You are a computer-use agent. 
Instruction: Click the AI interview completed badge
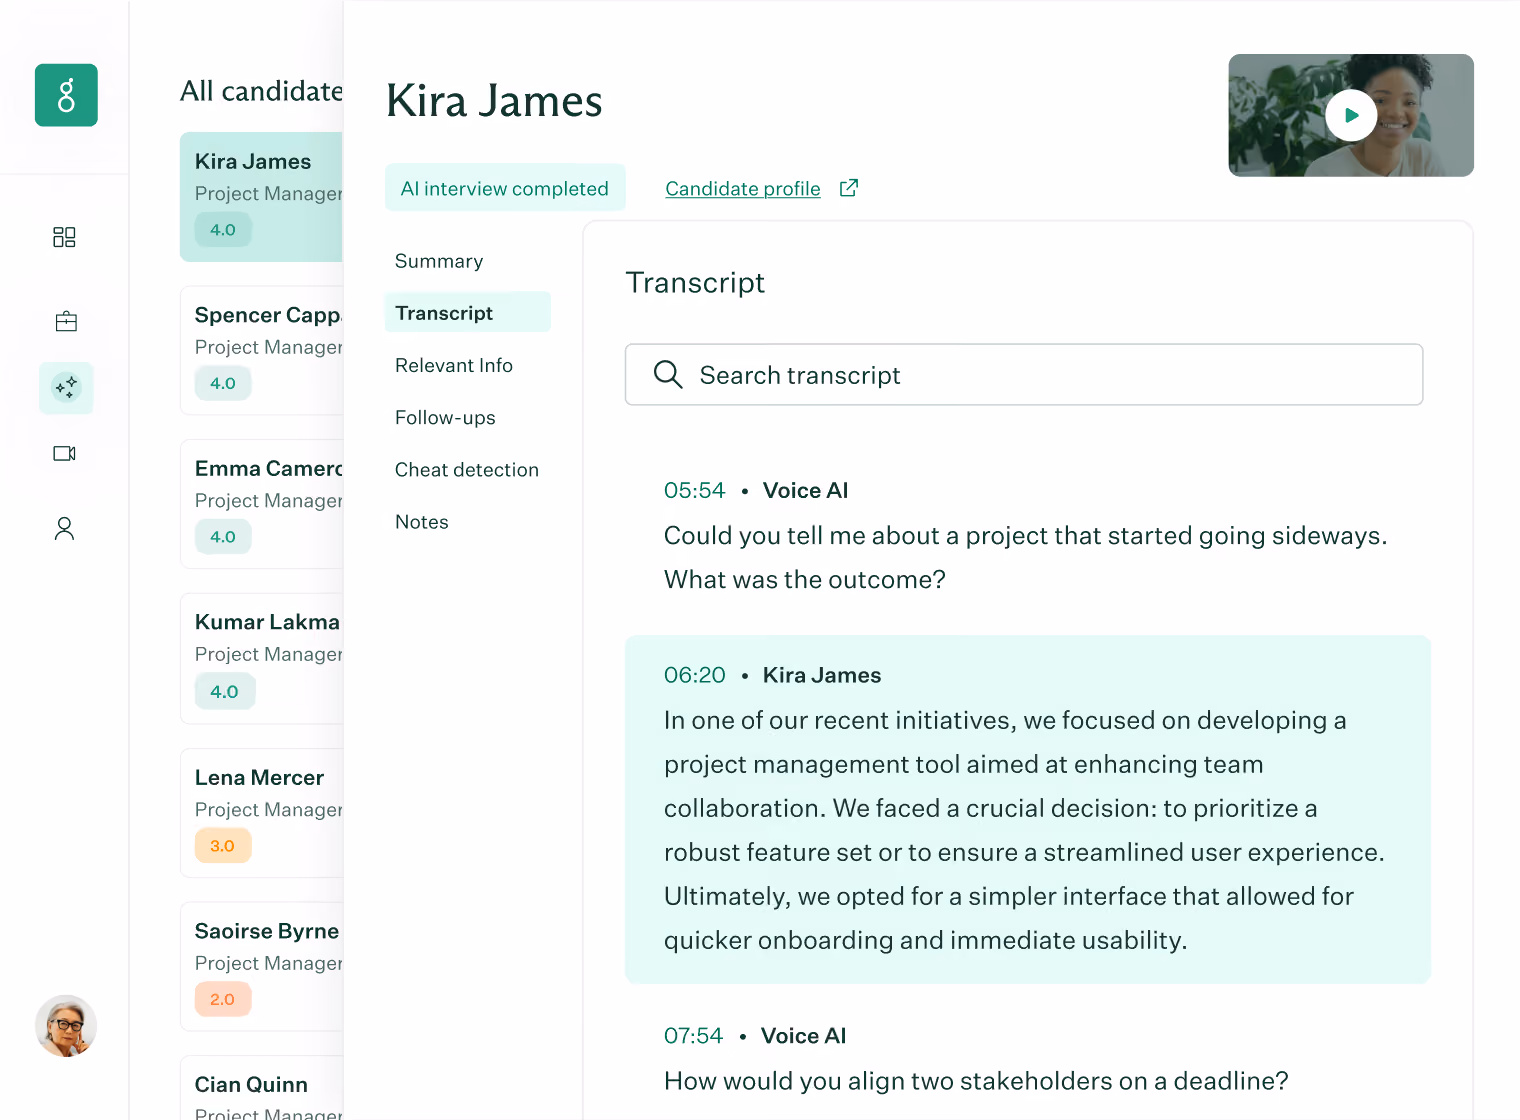point(505,188)
